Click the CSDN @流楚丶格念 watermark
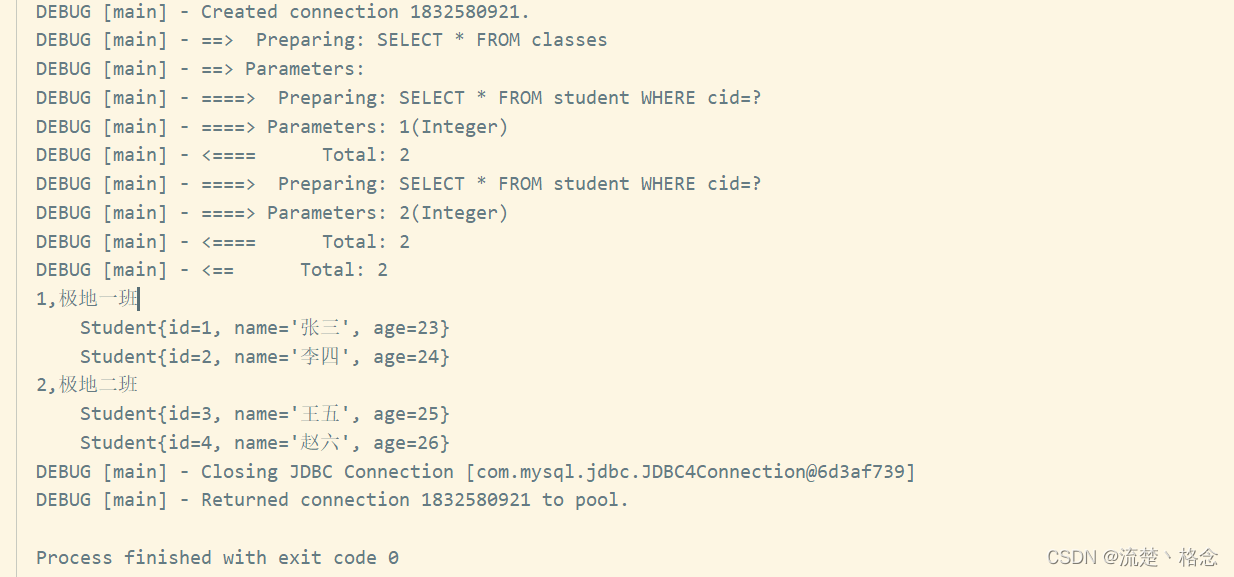The image size is (1234, 577). pyautogui.click(x=1132, y=557)
